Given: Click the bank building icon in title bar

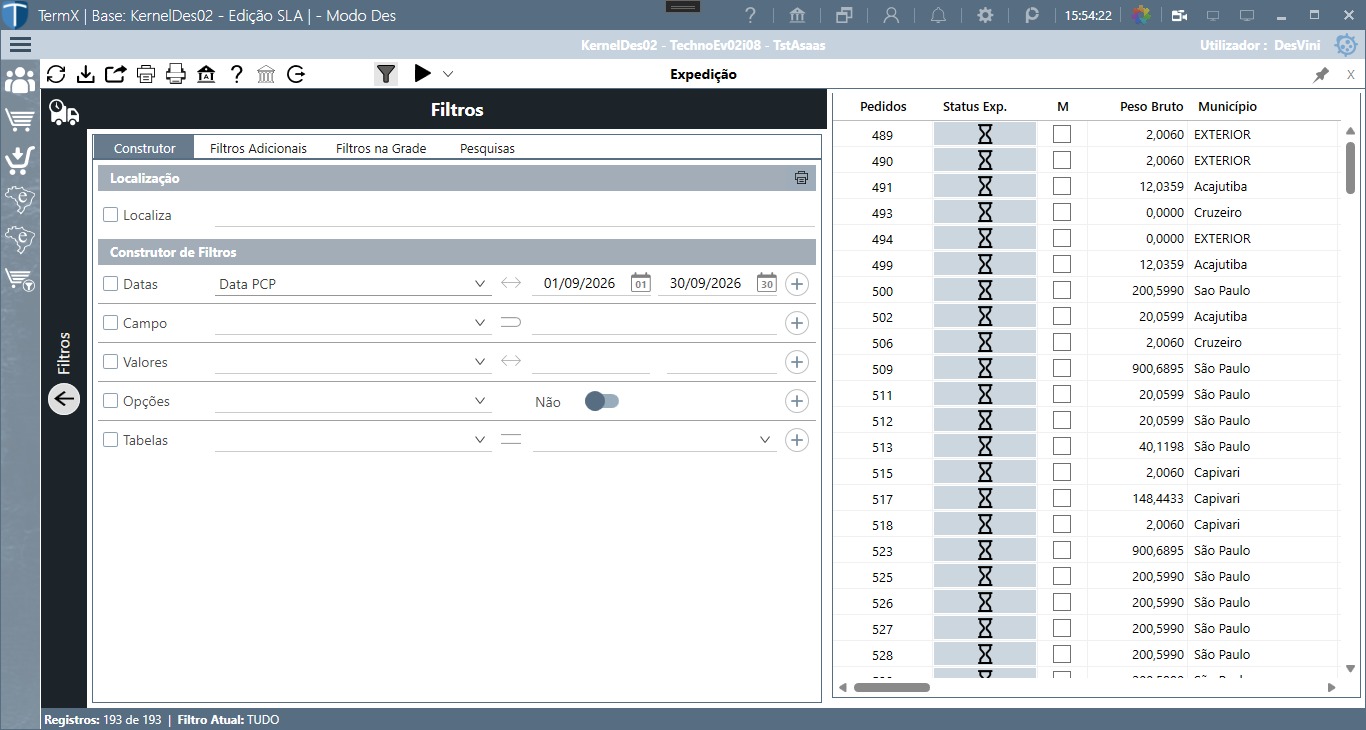Looking at the screenshot, I should tap(798, 15).
